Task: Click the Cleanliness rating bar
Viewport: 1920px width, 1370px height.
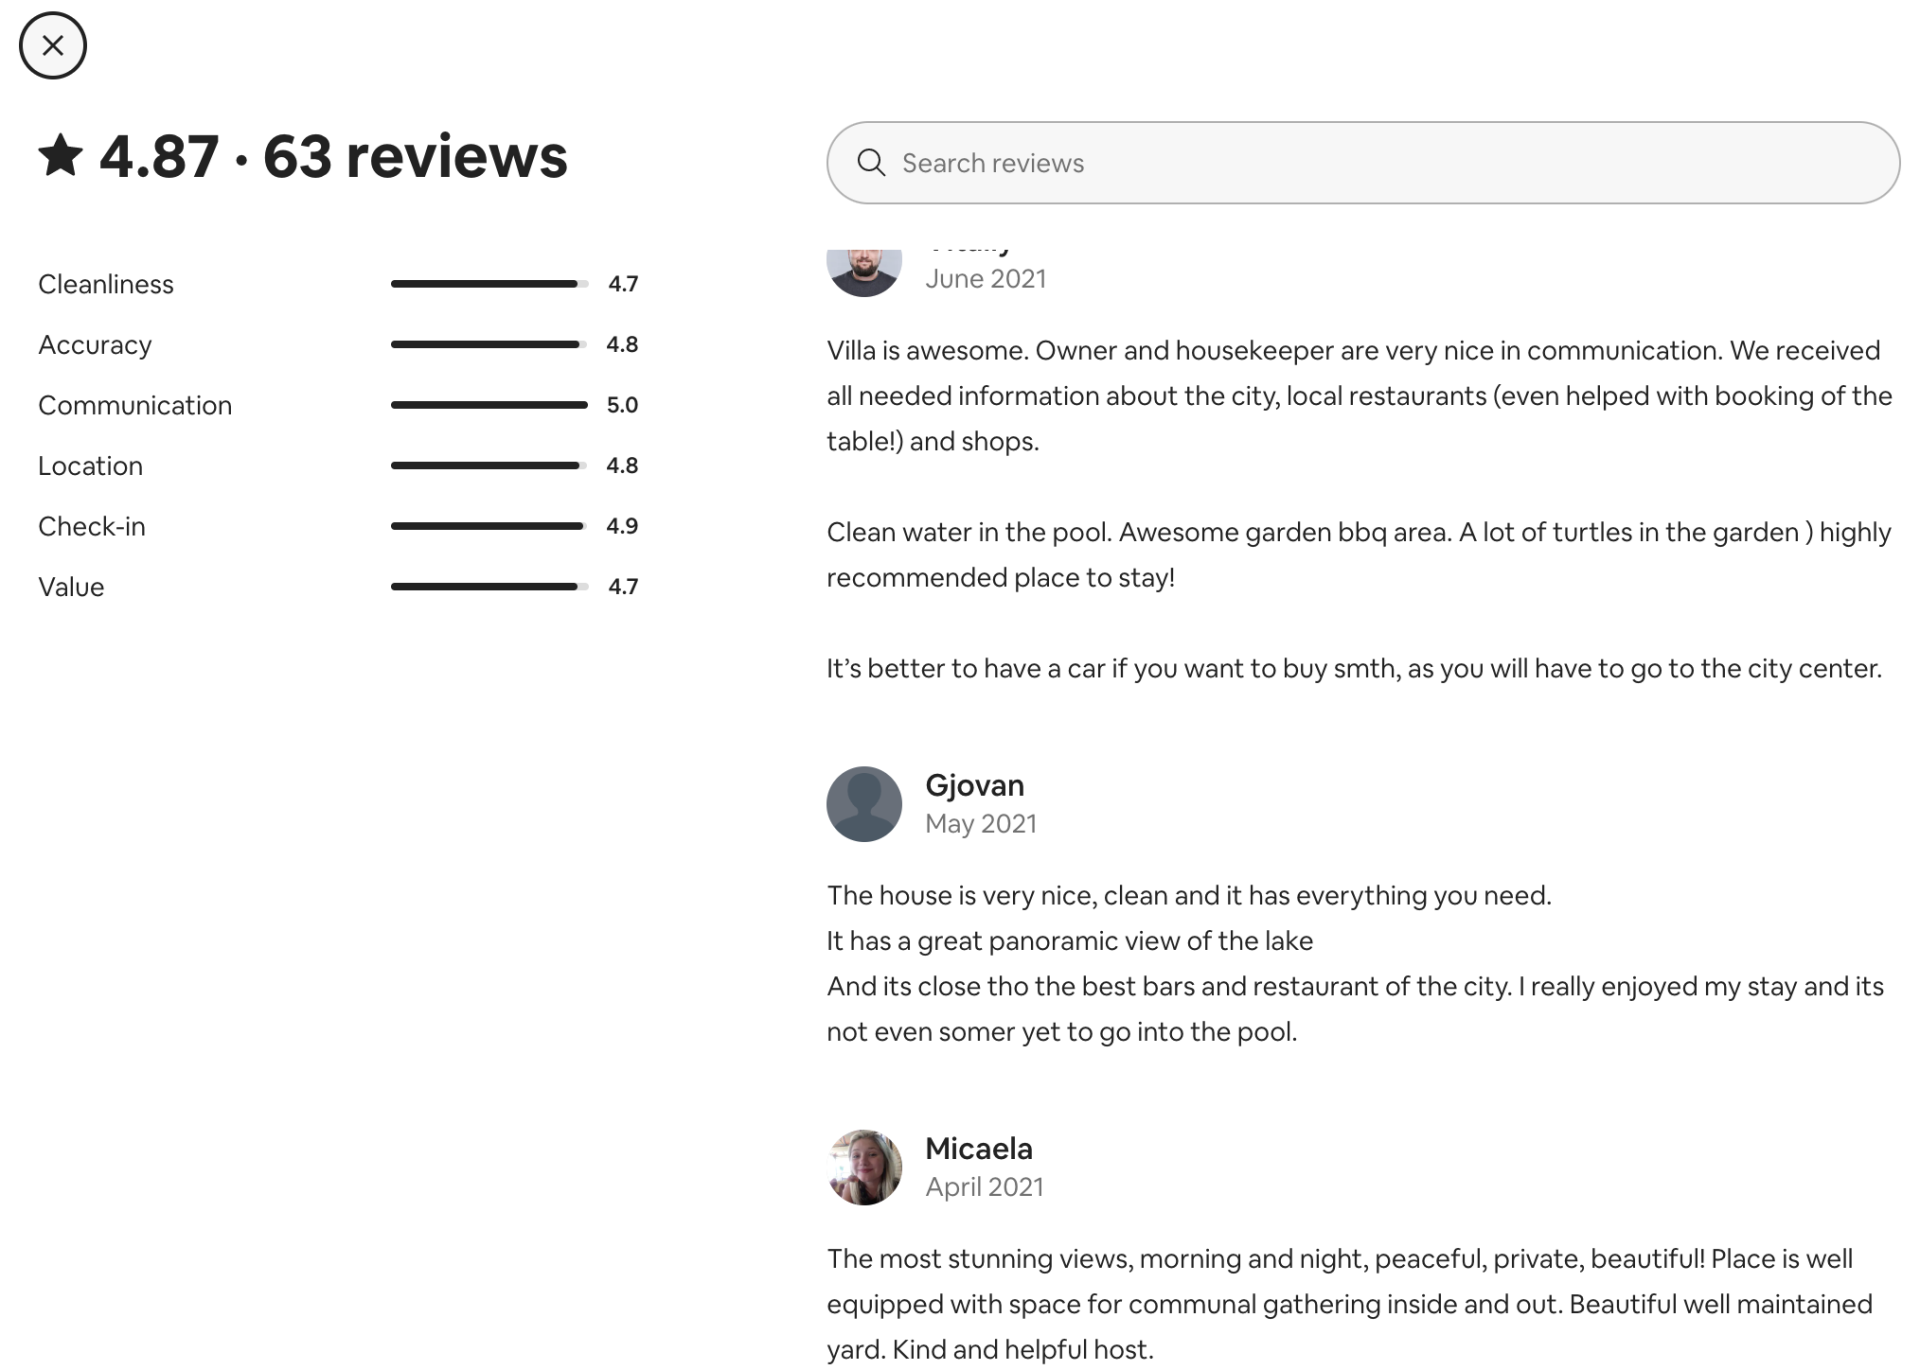Action: point(489,284)
